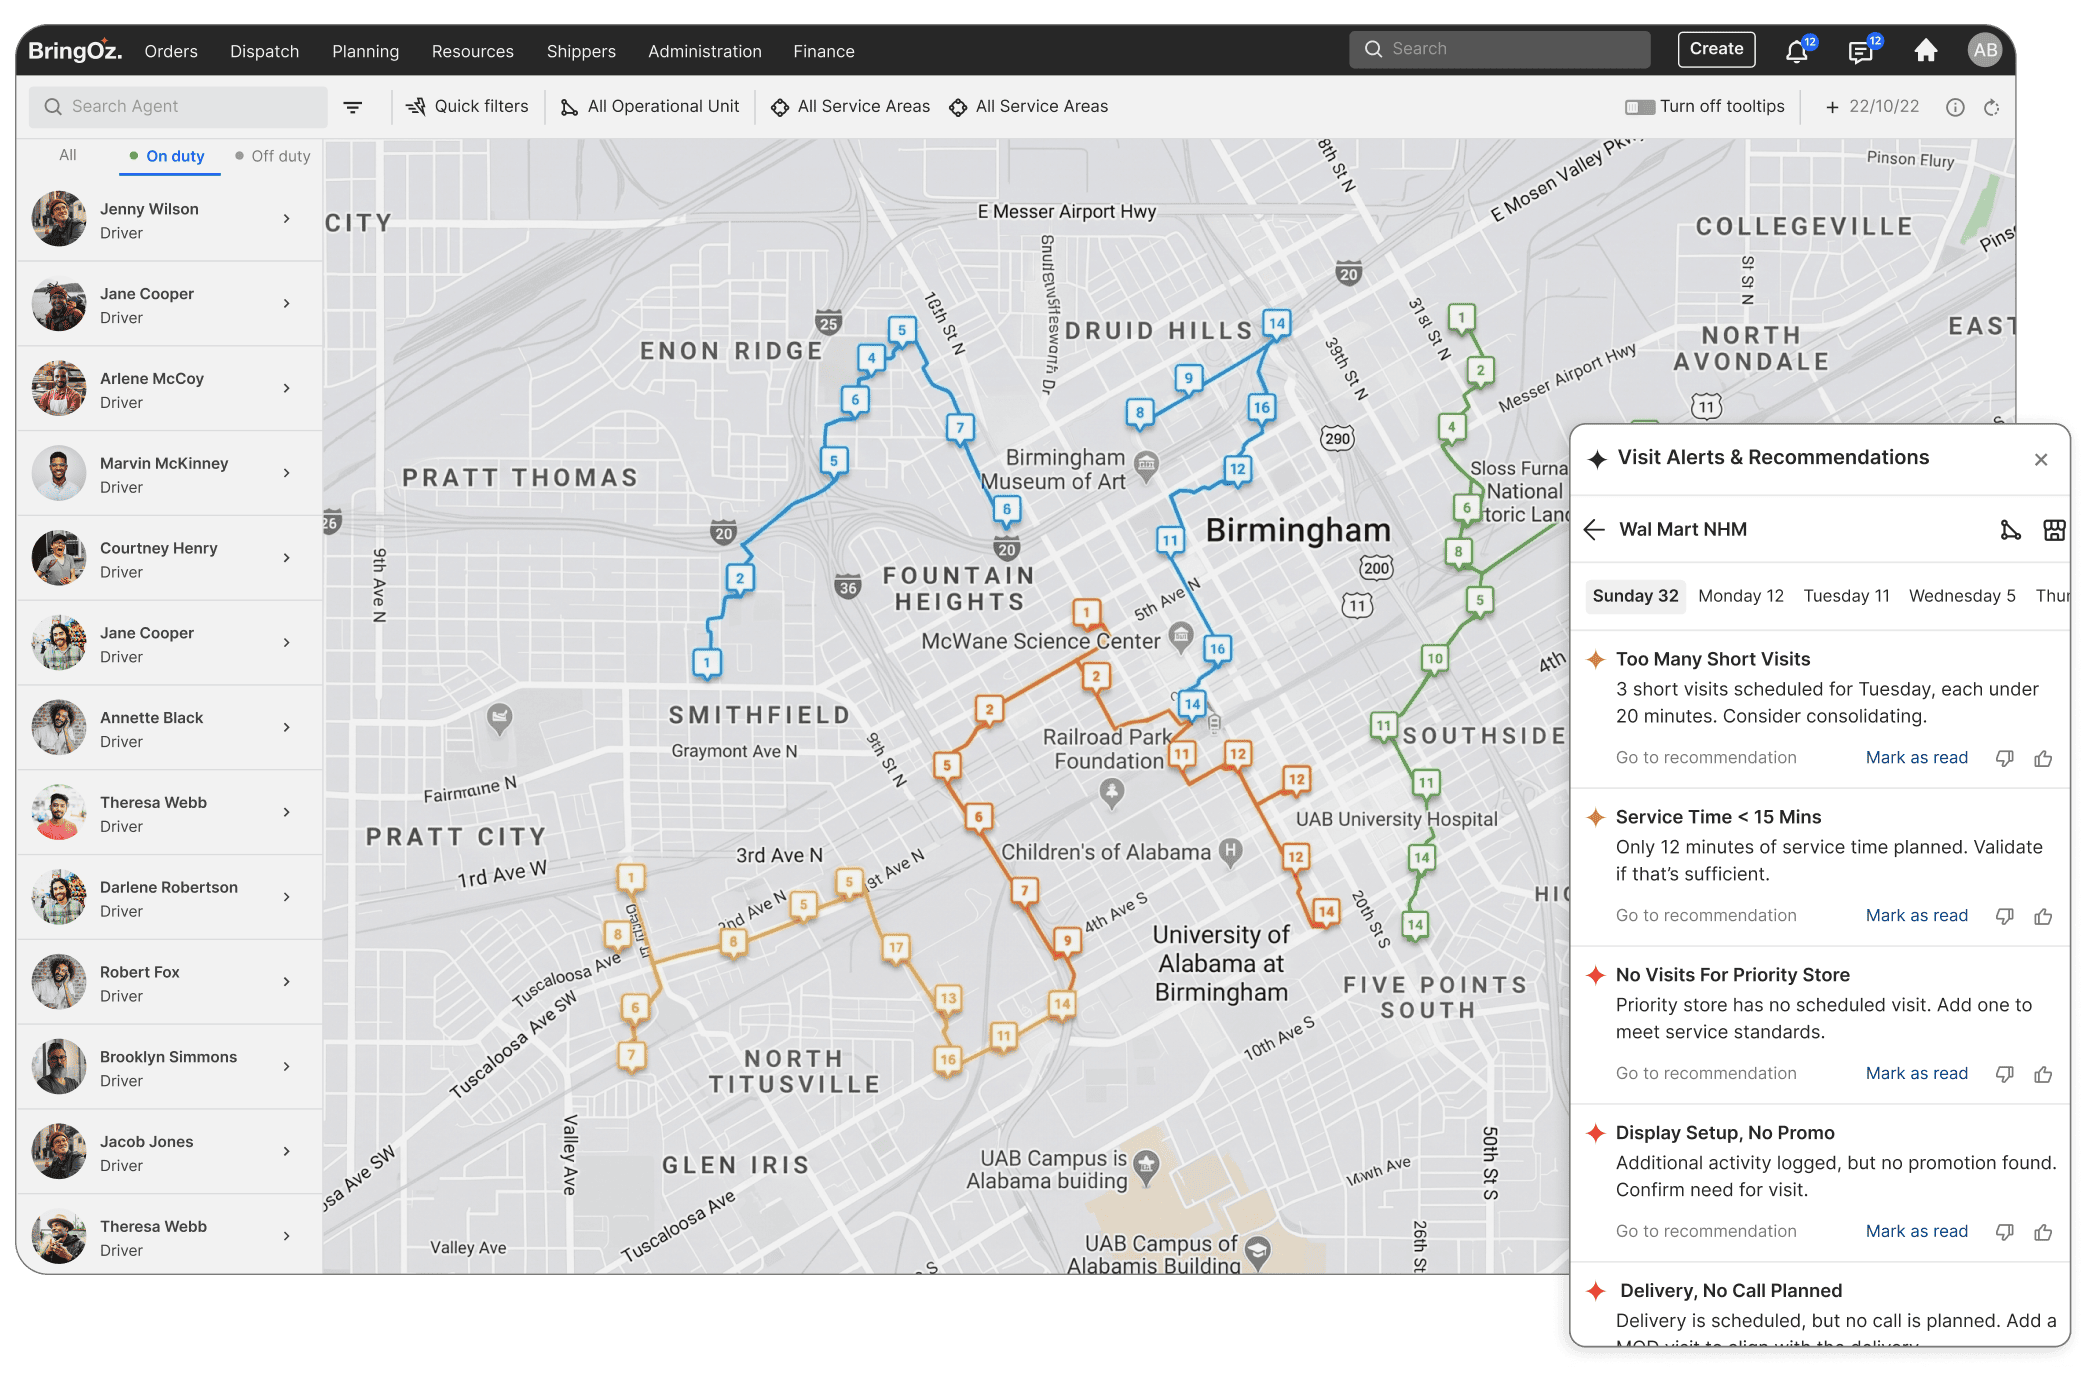This screenshot has height=1376, width=2100.
Task: Go to recommendation for Service Time alert
Action: click(1706, 916)
